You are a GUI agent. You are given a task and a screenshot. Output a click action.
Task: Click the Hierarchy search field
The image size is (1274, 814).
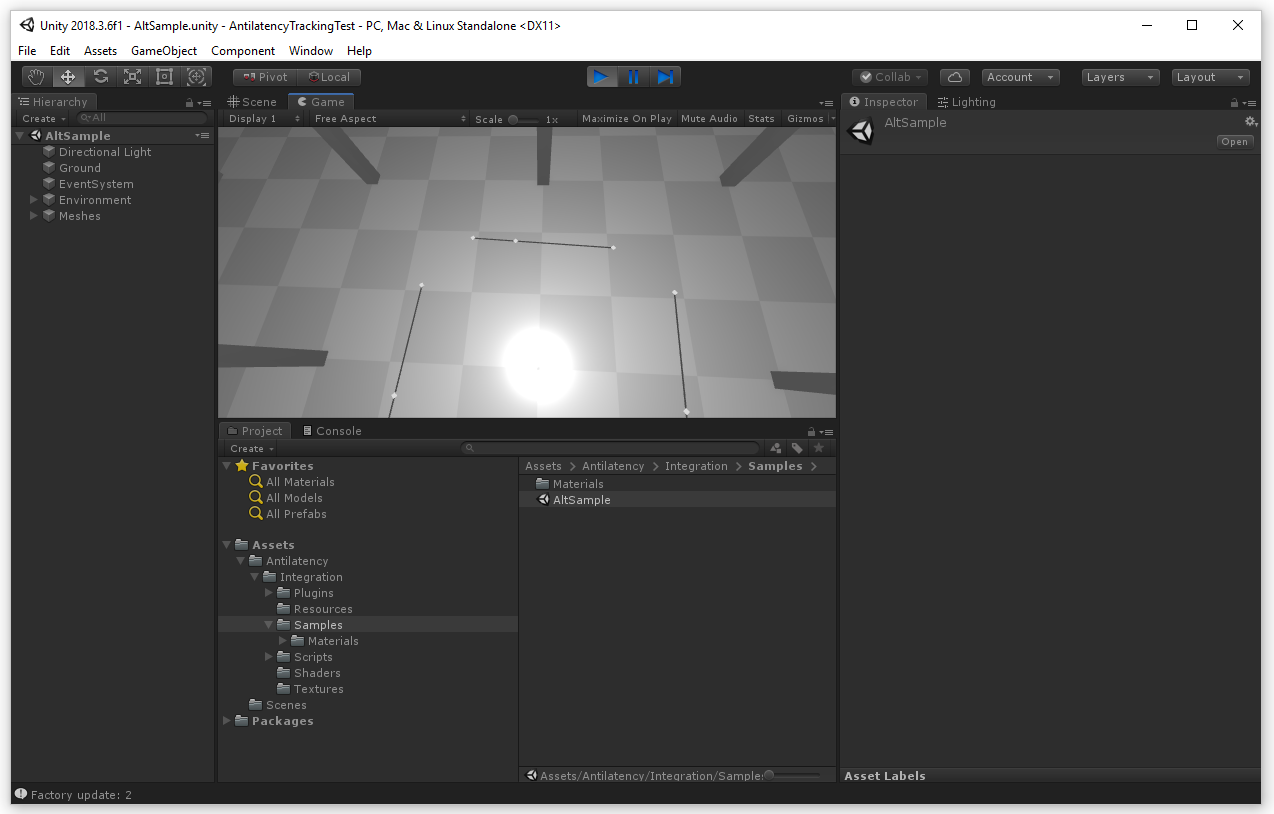[143, 119]
